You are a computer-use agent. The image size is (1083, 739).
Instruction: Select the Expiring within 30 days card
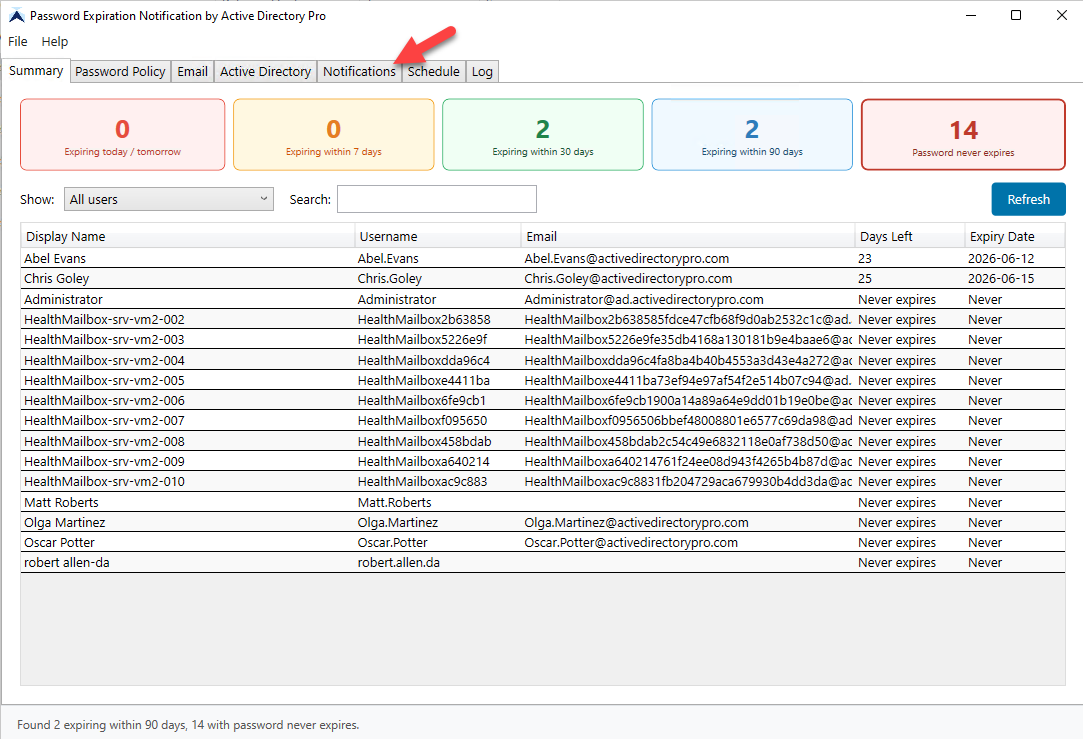pos(543,135)
